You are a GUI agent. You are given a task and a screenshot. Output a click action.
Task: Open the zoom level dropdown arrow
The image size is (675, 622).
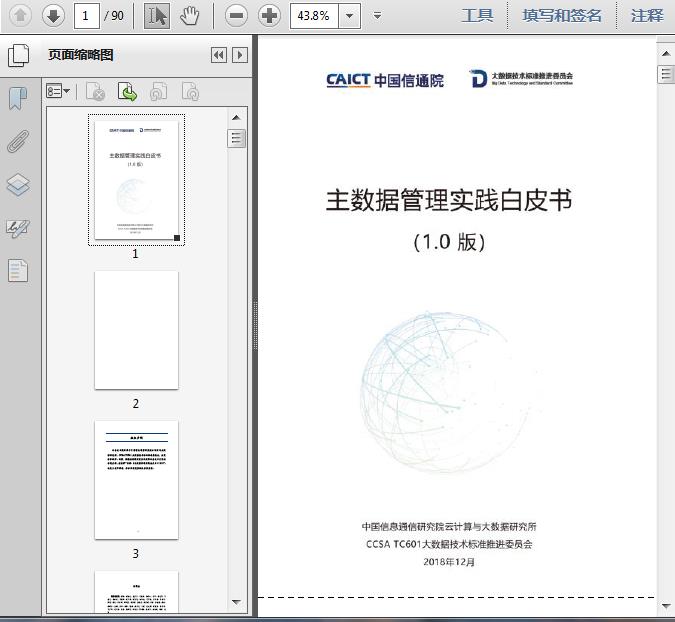point(350,16)
